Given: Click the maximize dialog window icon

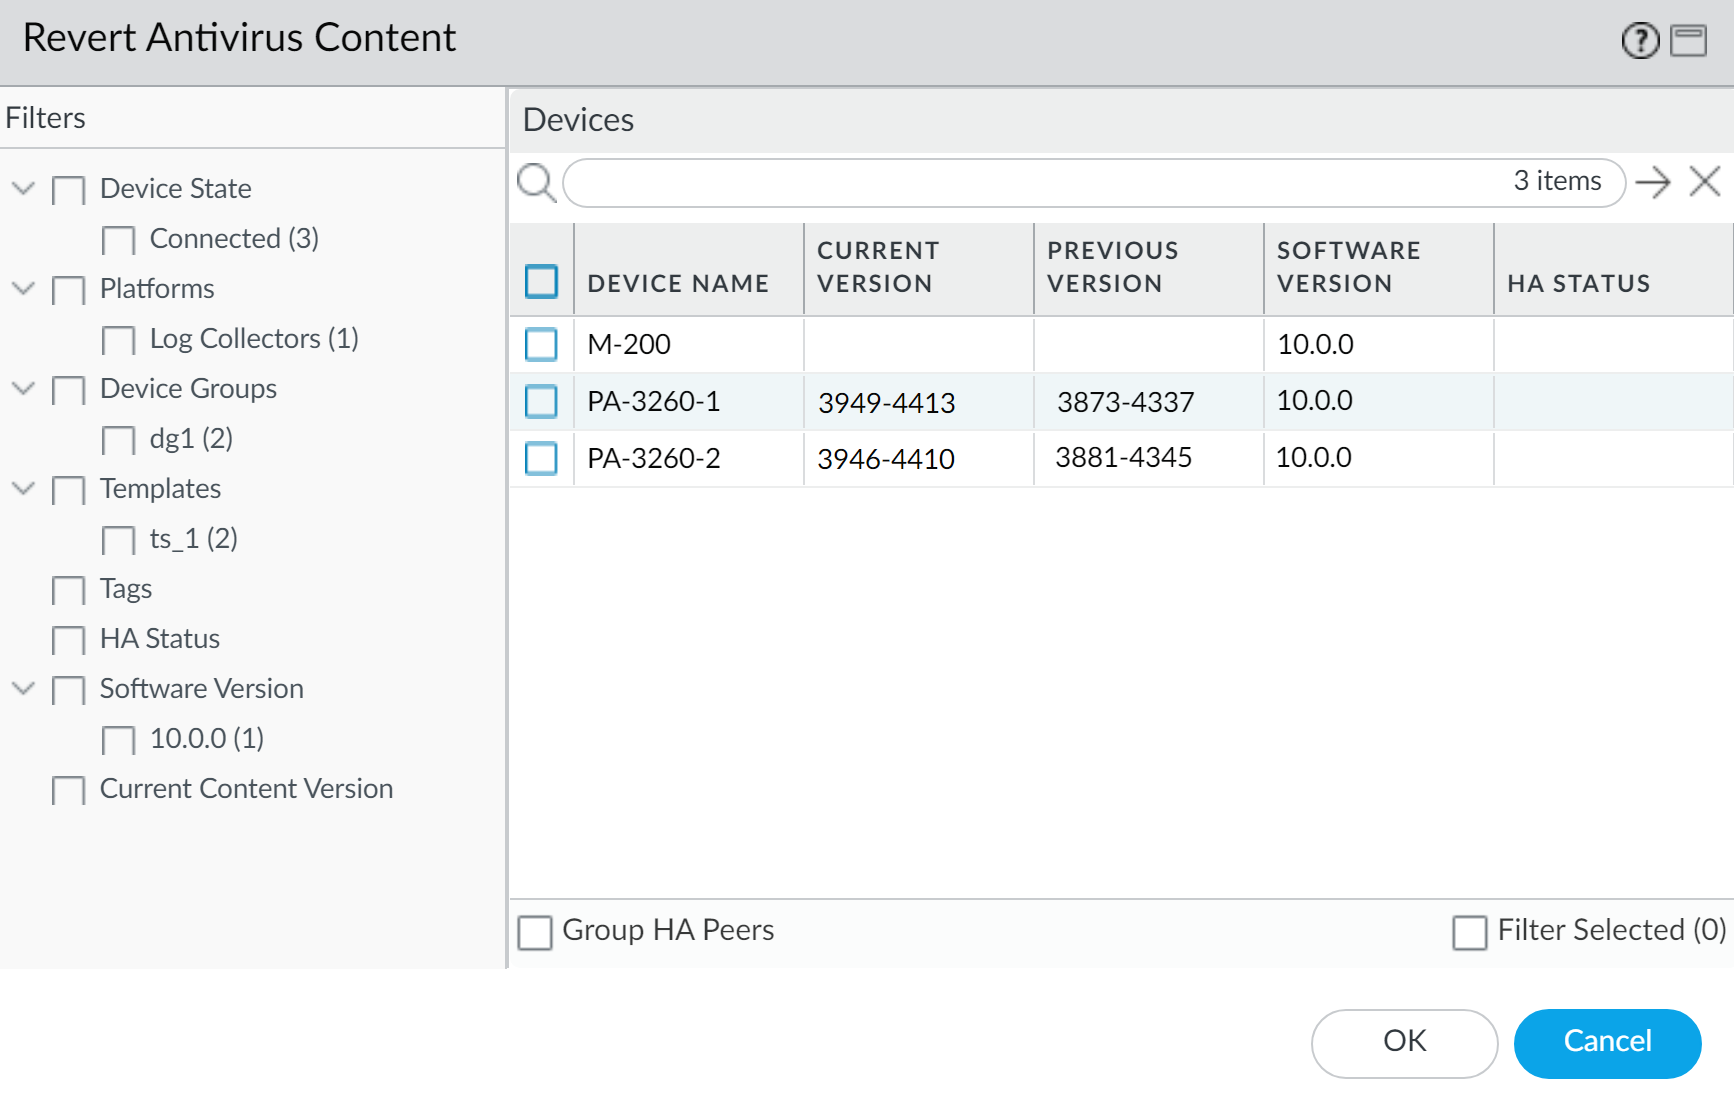Looking at the screenshot, I should tap(1689, 41).
